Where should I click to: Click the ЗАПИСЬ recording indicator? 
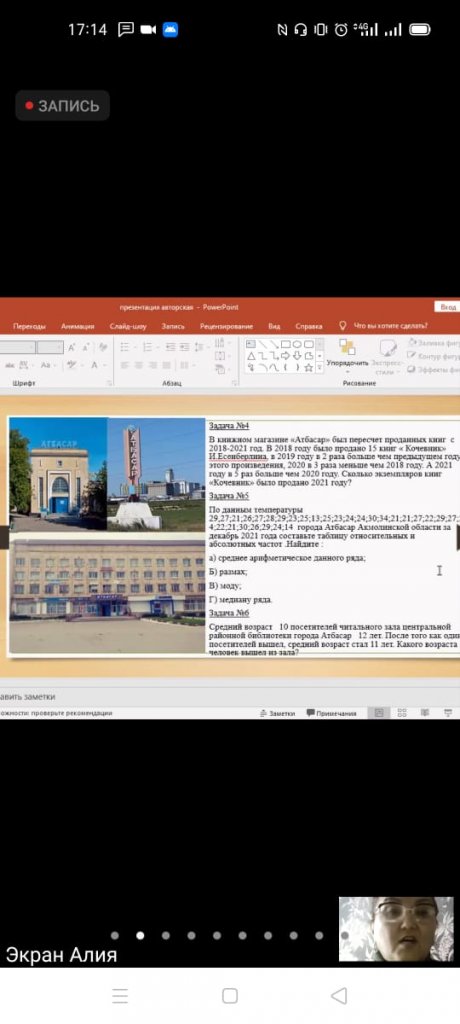click(x=62, y=106)
